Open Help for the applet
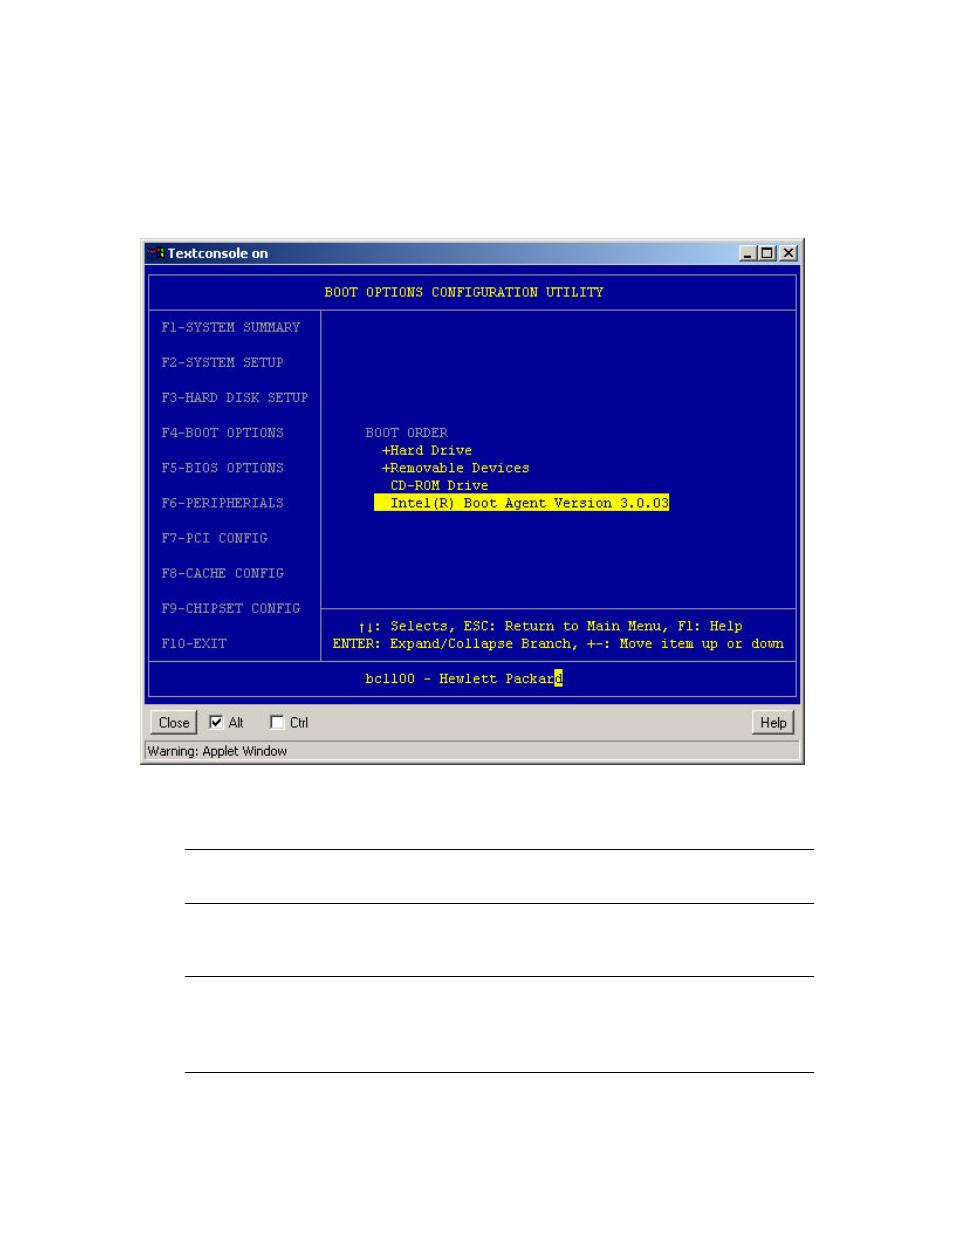This screenshot has height=1235, width=954. coord(773,723)
